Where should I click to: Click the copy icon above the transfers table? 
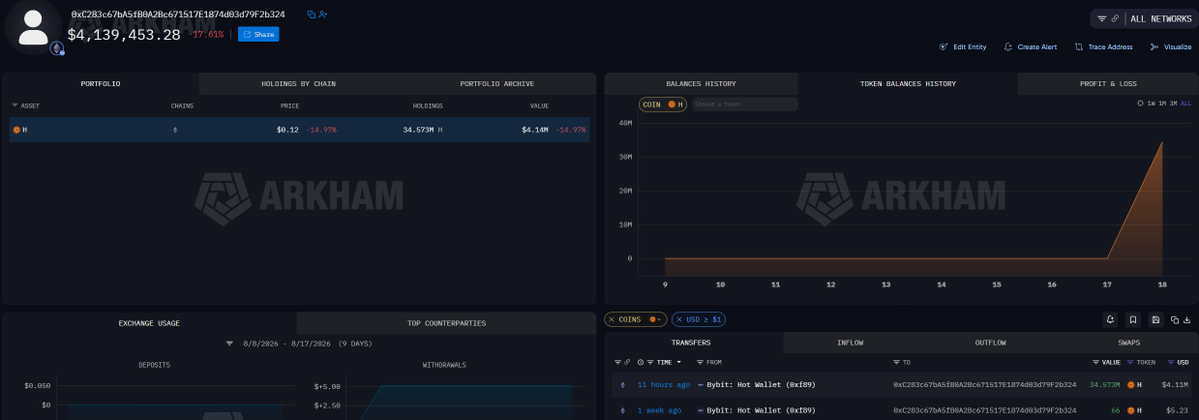(1174, 320)
